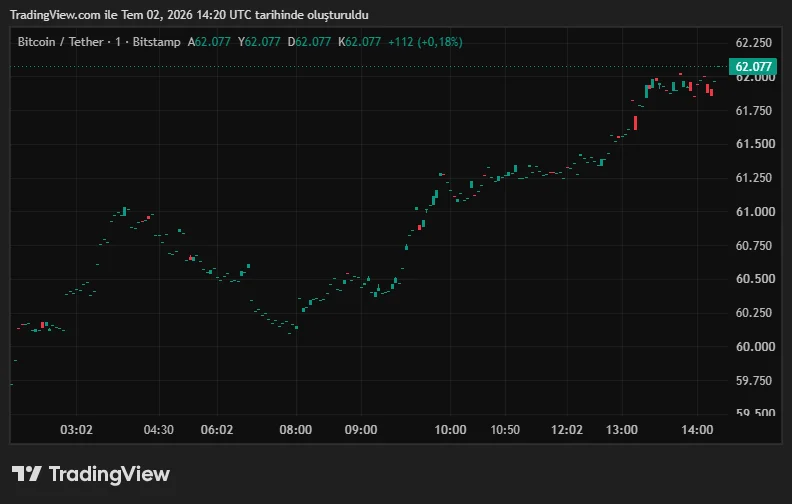Click the 60.000 price axis label
Viewport: 792px width, 504px height.
click(x=755, y=346)
